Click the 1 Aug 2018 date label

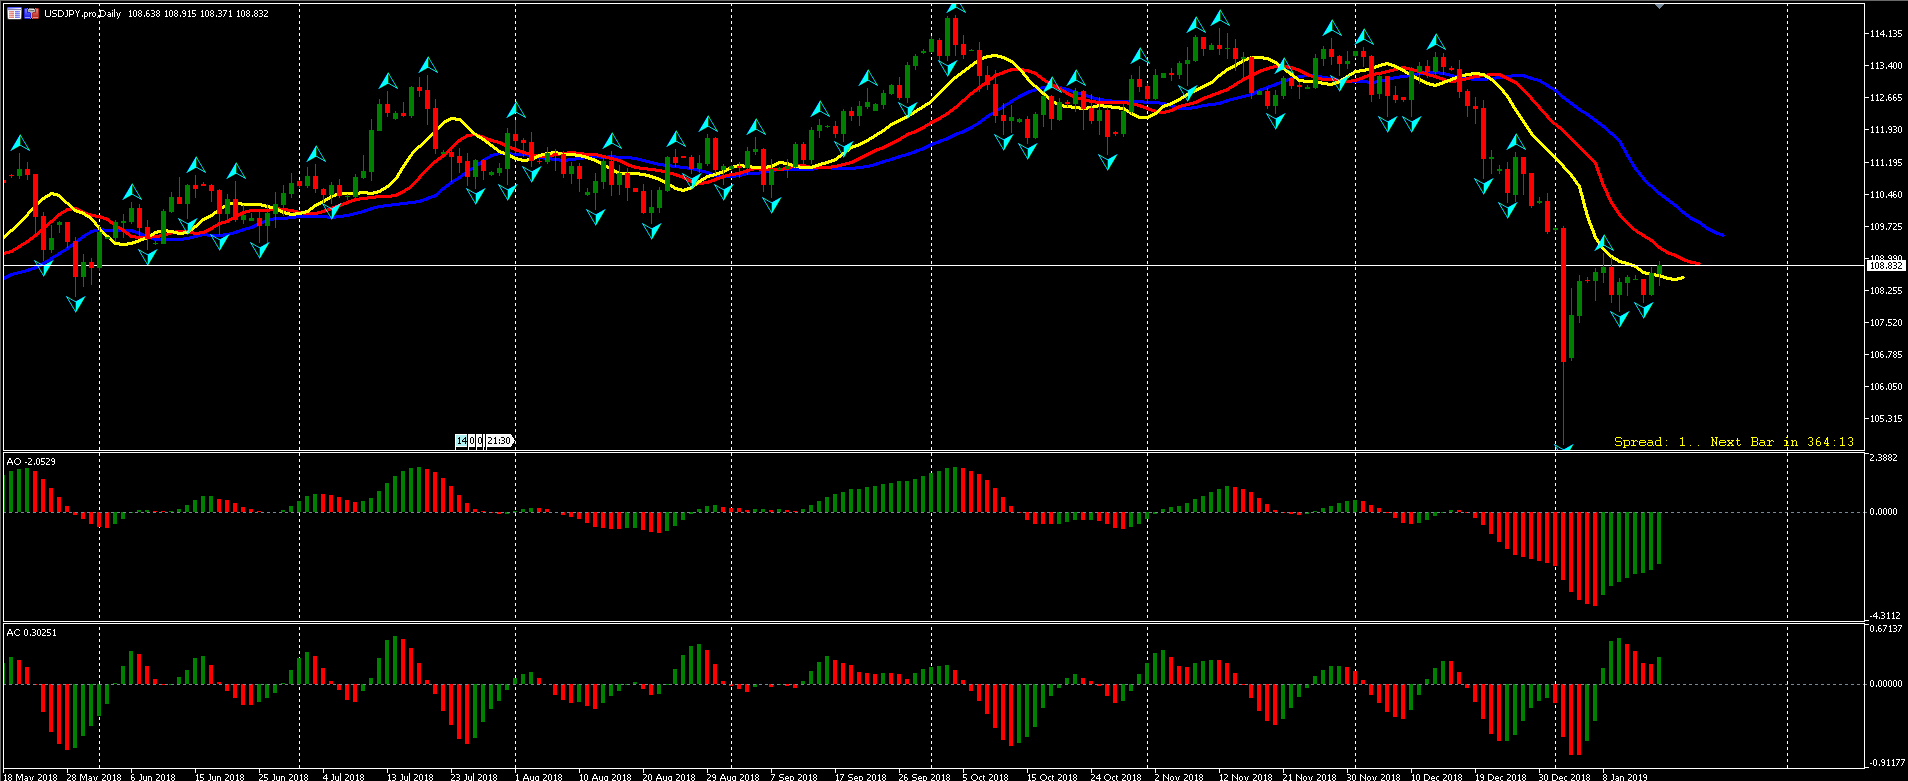click(x=538, y=776)
